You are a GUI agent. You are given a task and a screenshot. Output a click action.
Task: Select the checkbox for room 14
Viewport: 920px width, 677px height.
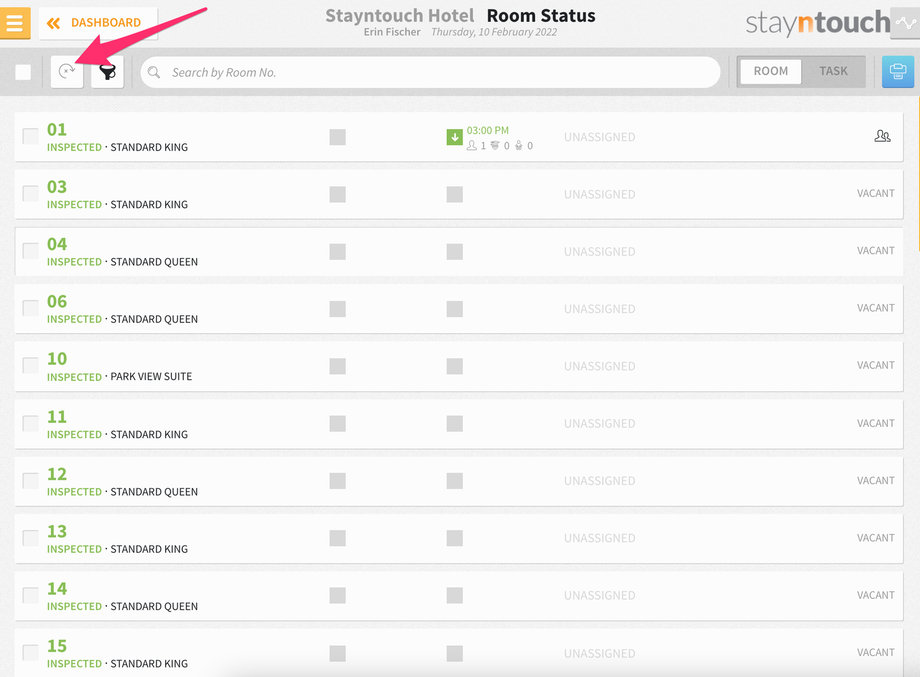click(x=31, y=595)
